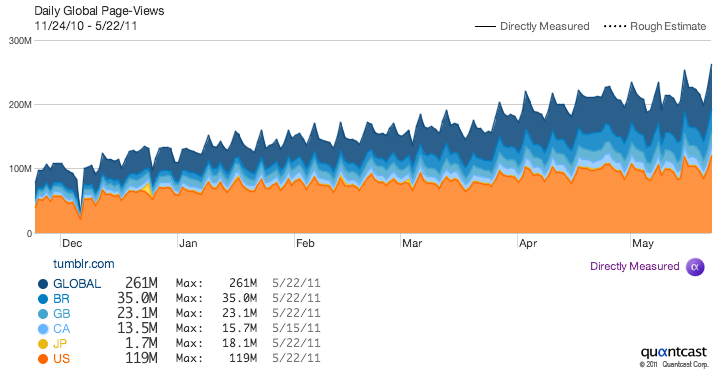Screen dimensions: 725x380
Task: Click the JP max value 18.1M
Action: tap(240, 343)
